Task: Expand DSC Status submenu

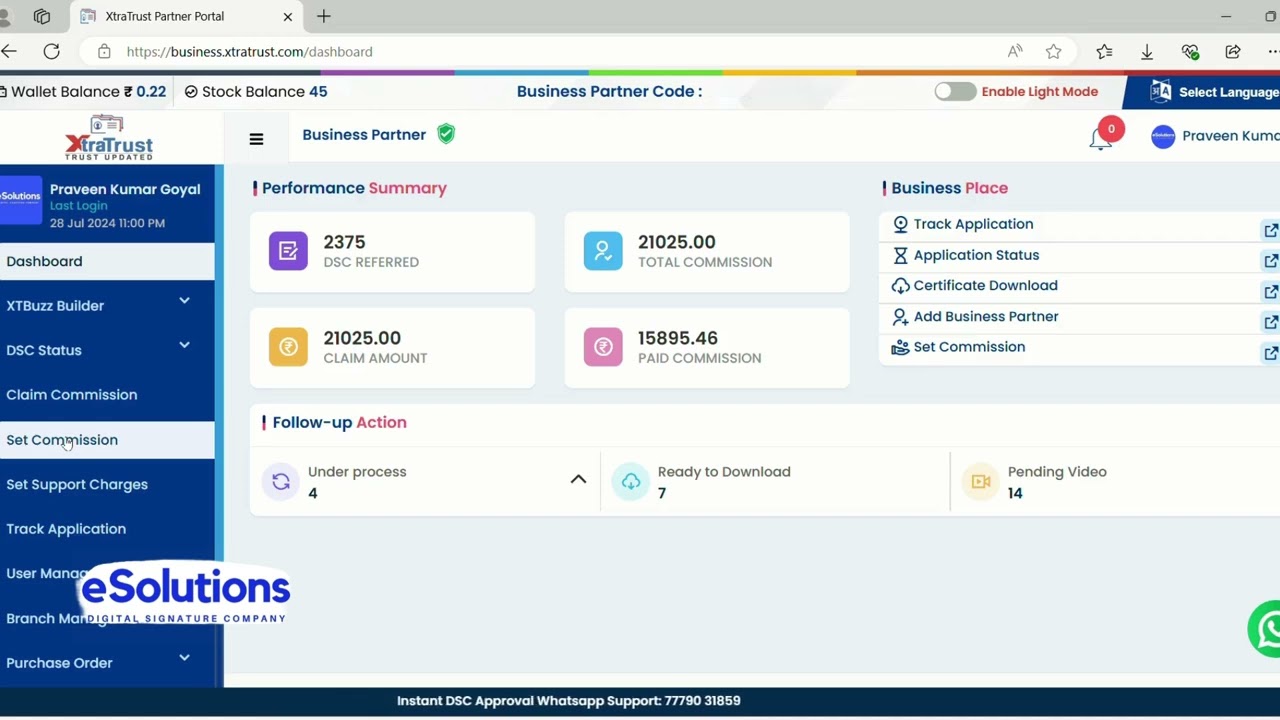Action: [x=184, y=345]
